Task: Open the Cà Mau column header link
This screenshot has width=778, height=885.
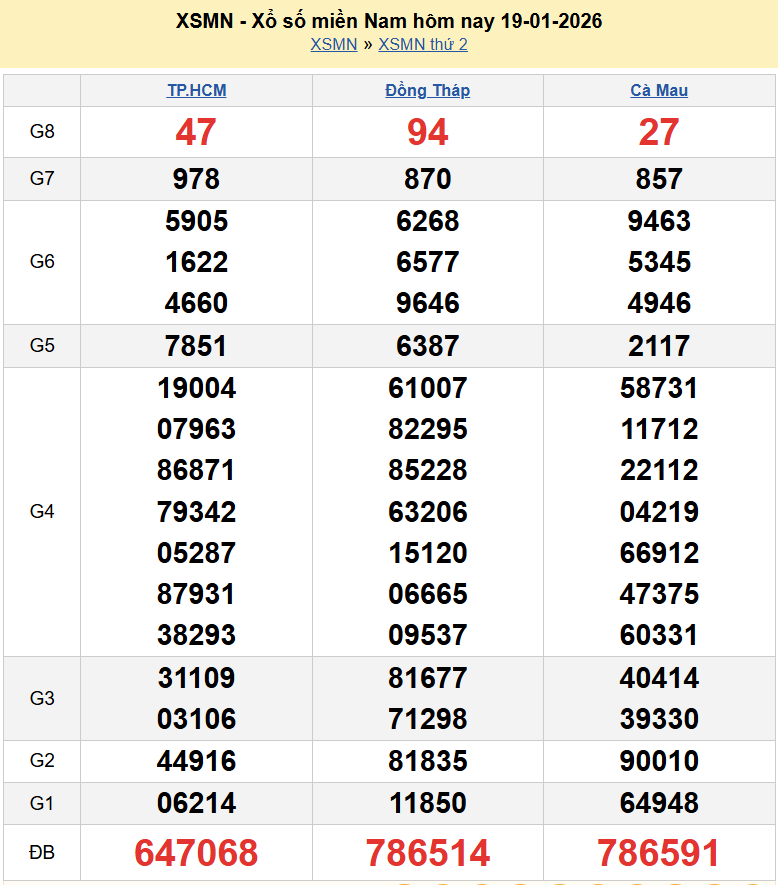Action: pyautogui.click(x=659, y=90)
